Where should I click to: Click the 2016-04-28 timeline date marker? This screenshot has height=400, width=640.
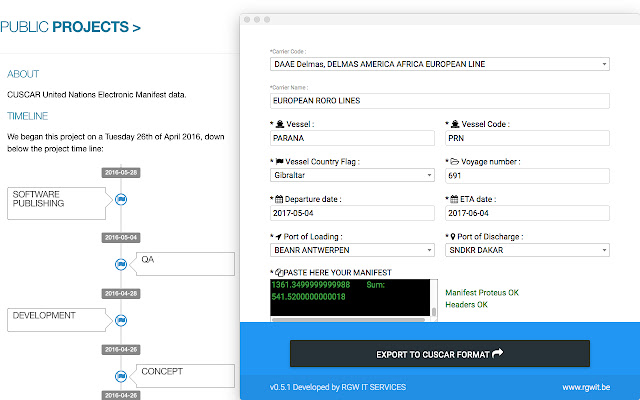point(121,293)
